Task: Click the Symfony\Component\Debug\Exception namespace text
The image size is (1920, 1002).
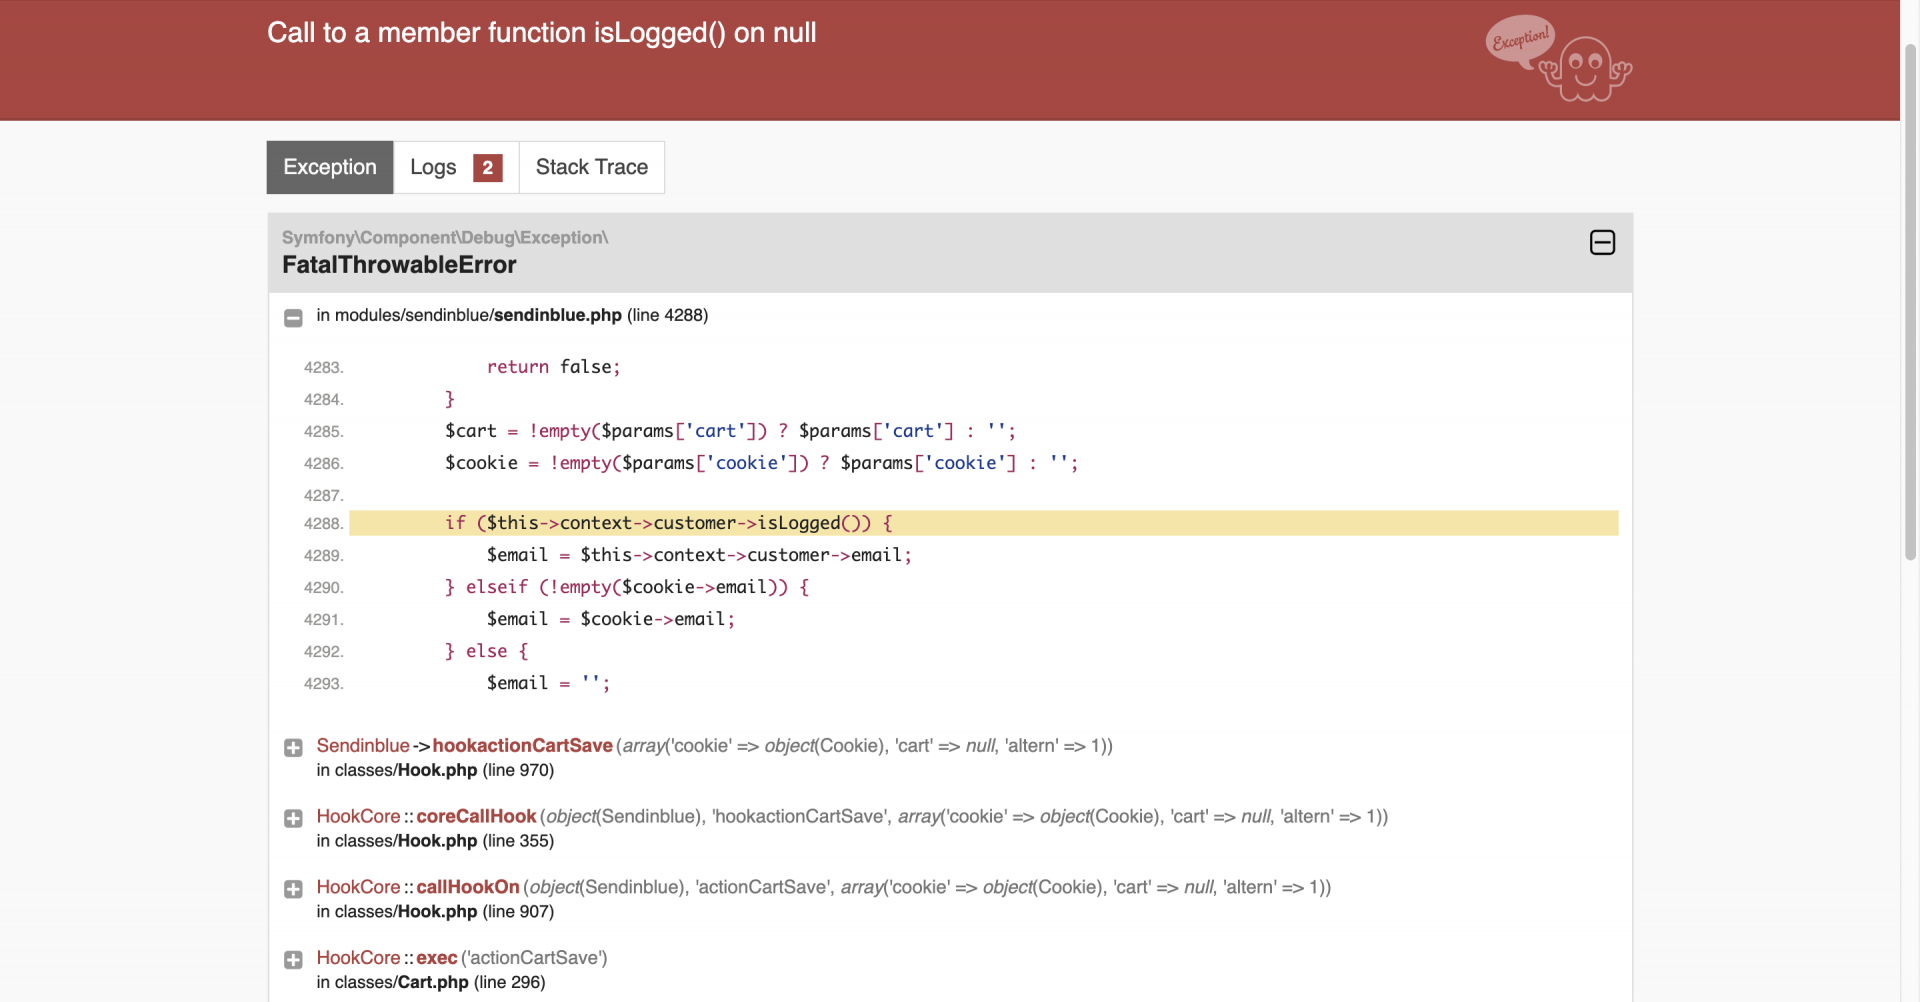Action: pos(445,237)
